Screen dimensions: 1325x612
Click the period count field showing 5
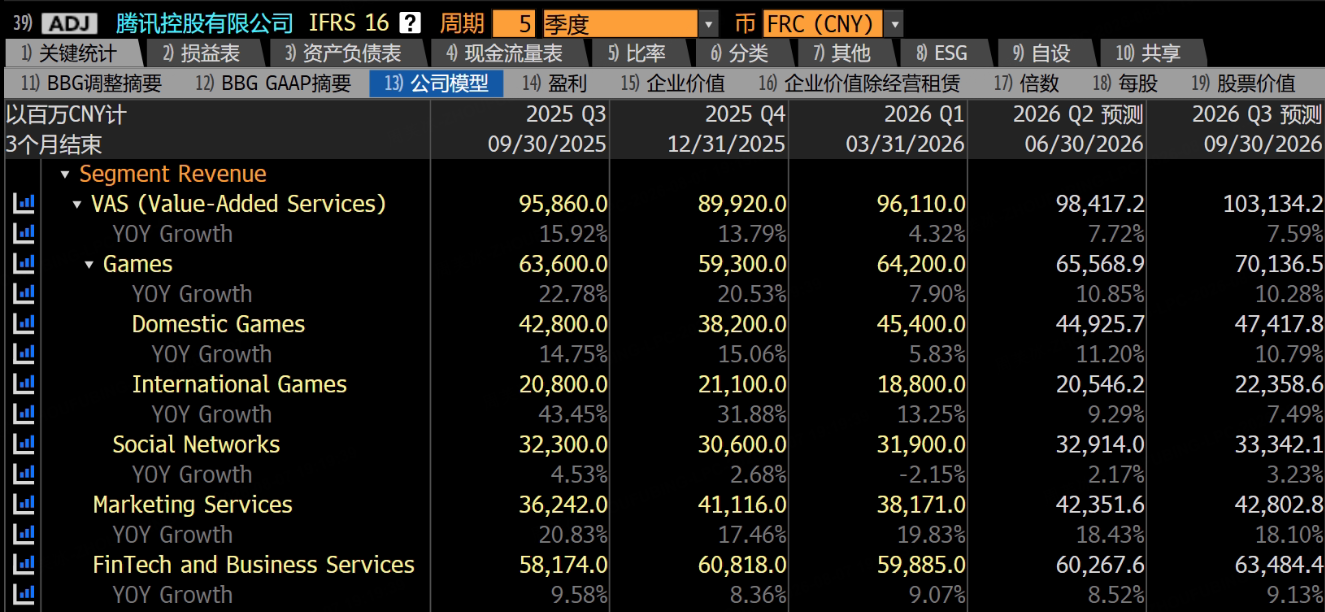[x=513, y=23]
